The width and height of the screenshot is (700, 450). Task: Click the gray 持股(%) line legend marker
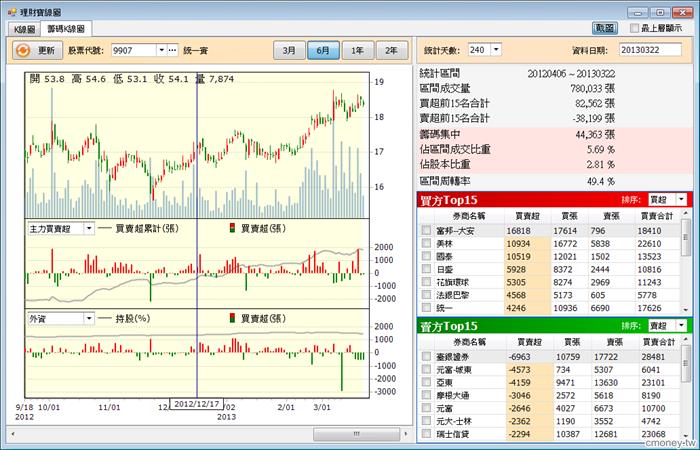pyautogui.click(x=104, y=318)
